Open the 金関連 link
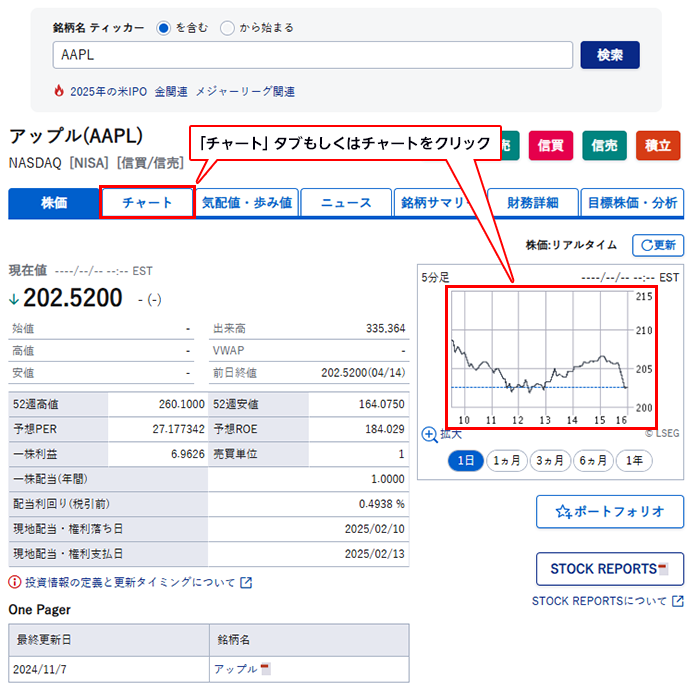This screenshot has height=691, width=690. (x=171, y=92)
